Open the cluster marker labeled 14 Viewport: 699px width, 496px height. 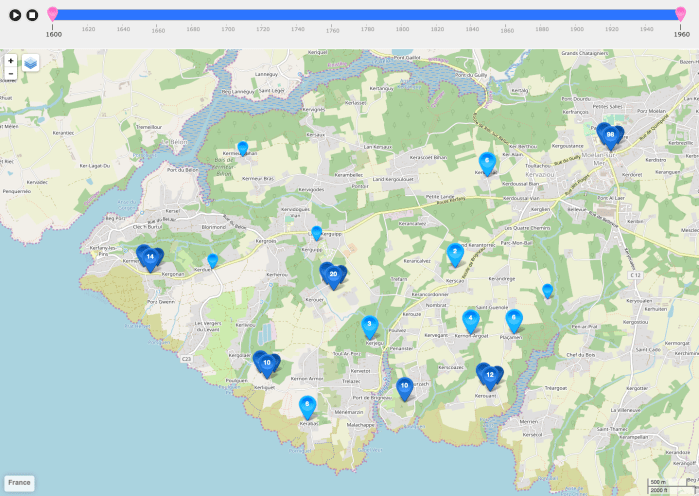(150, 258)
